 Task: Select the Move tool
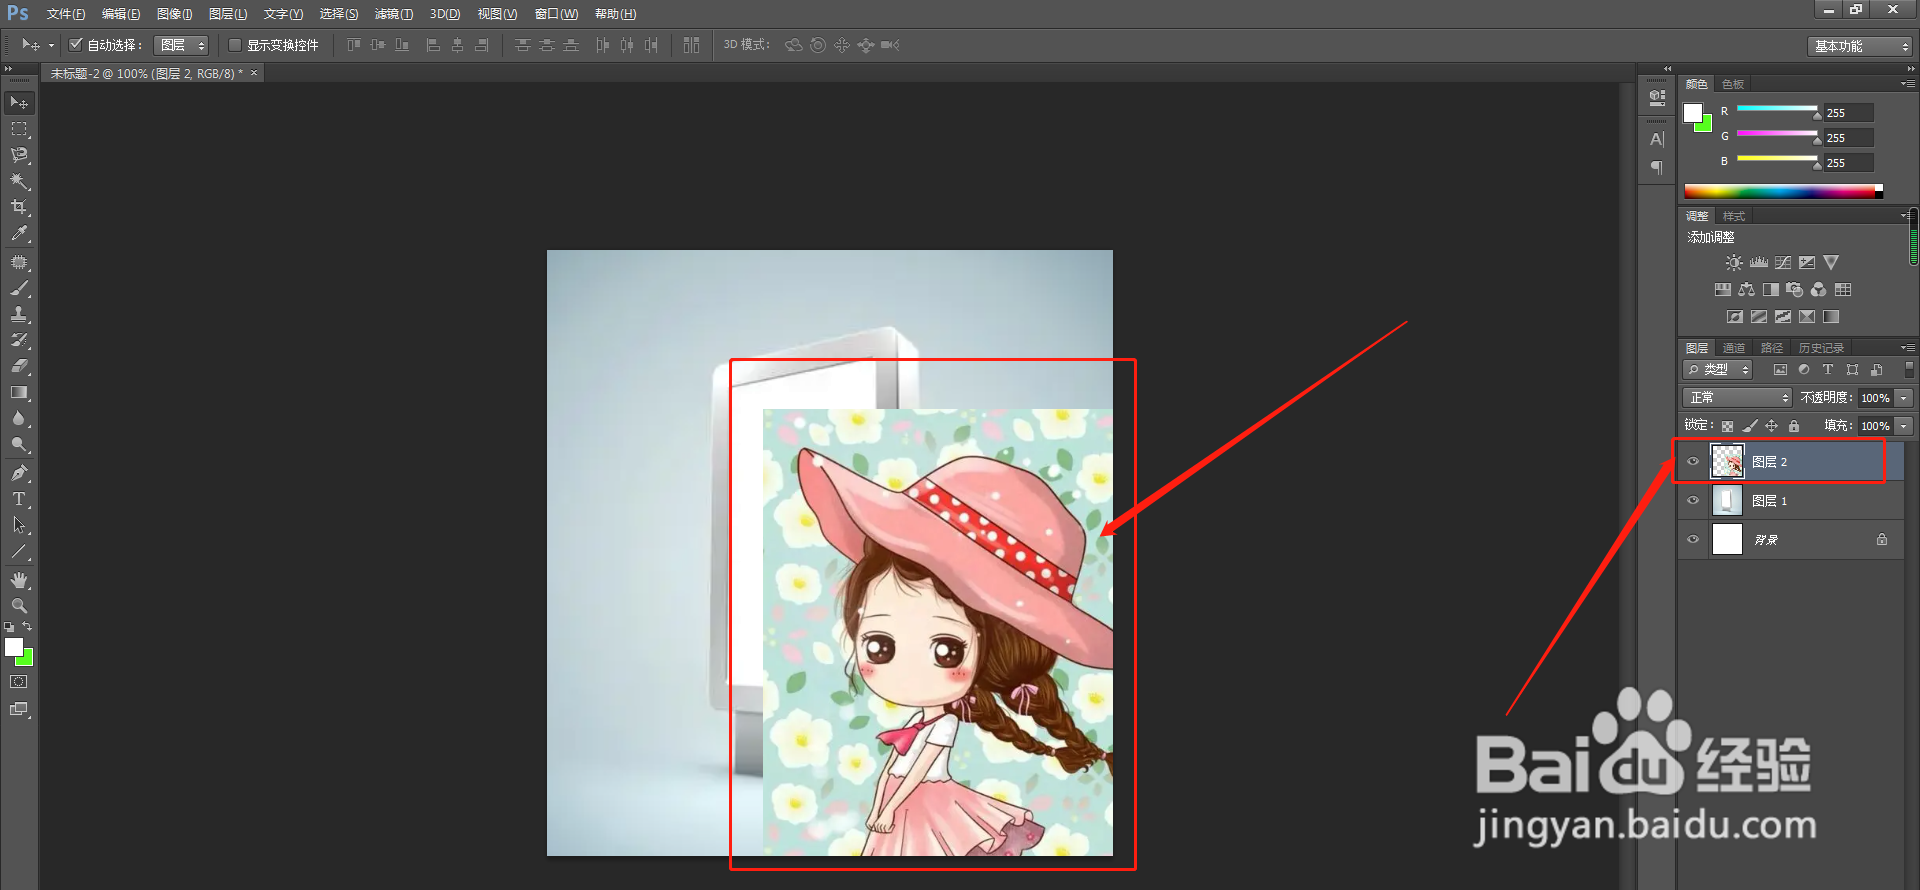coord(19,103)
